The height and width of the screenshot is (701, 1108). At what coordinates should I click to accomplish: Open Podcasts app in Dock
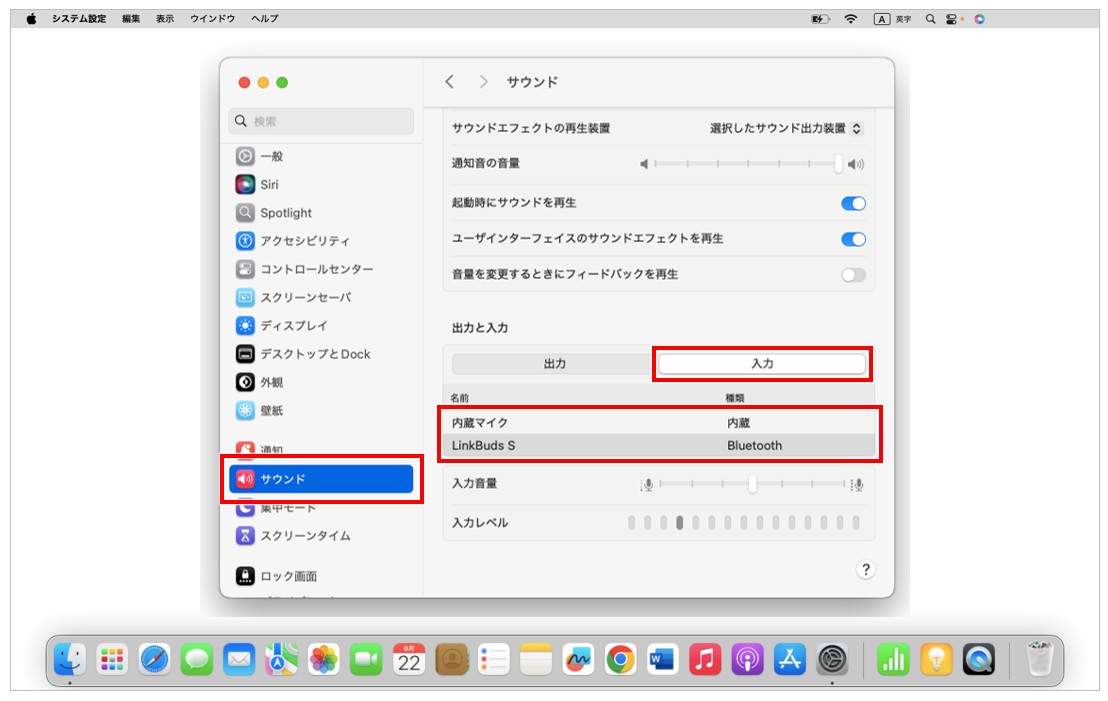[x=747, y=660]
